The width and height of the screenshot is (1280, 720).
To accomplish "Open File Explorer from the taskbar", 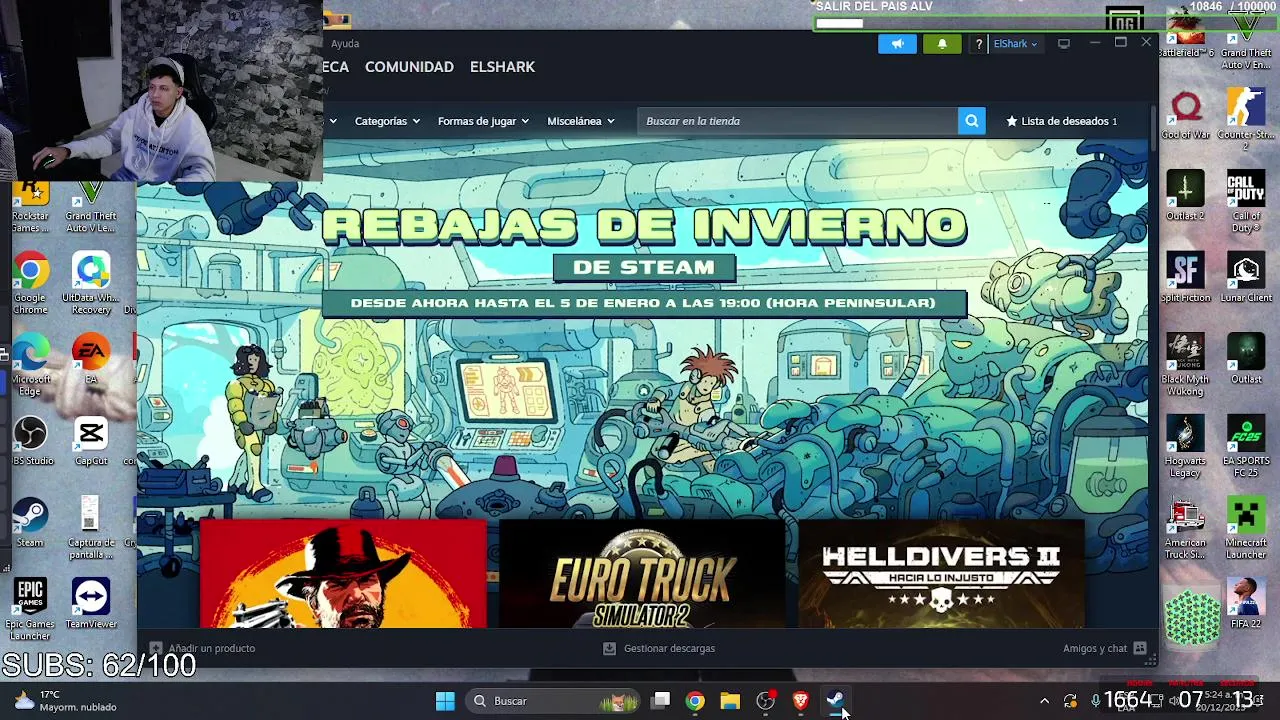I will tap(730, 701).
